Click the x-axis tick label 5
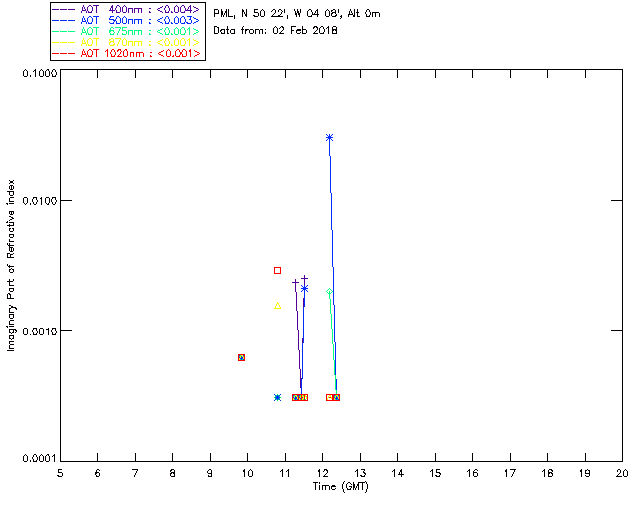This screenshot has height=512, width=640. [60, 473]
